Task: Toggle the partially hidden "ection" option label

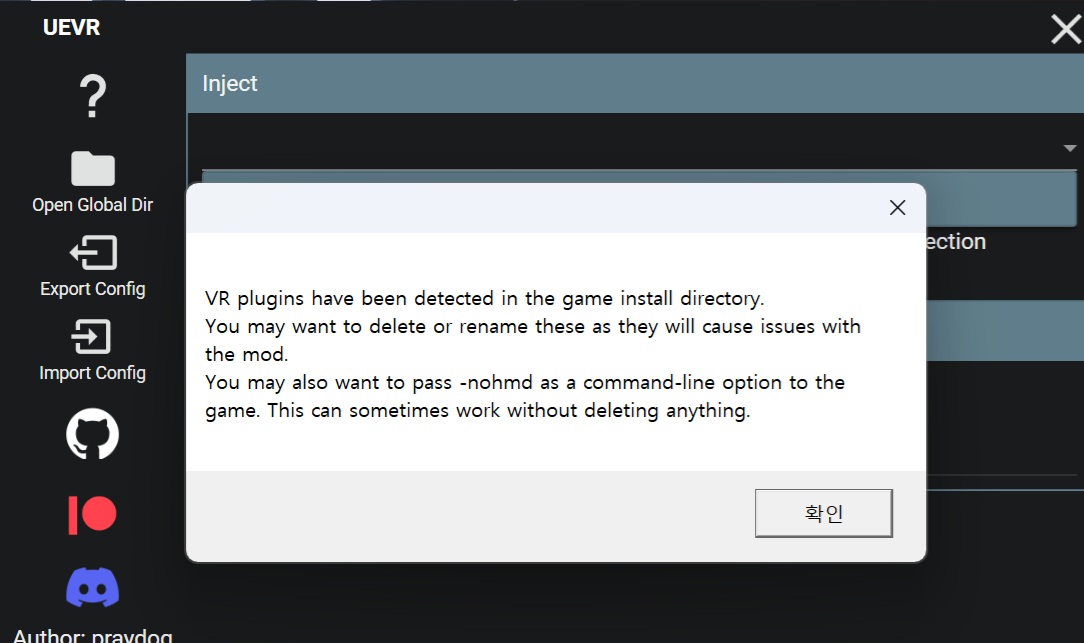Action: click(x=956, y=241)
